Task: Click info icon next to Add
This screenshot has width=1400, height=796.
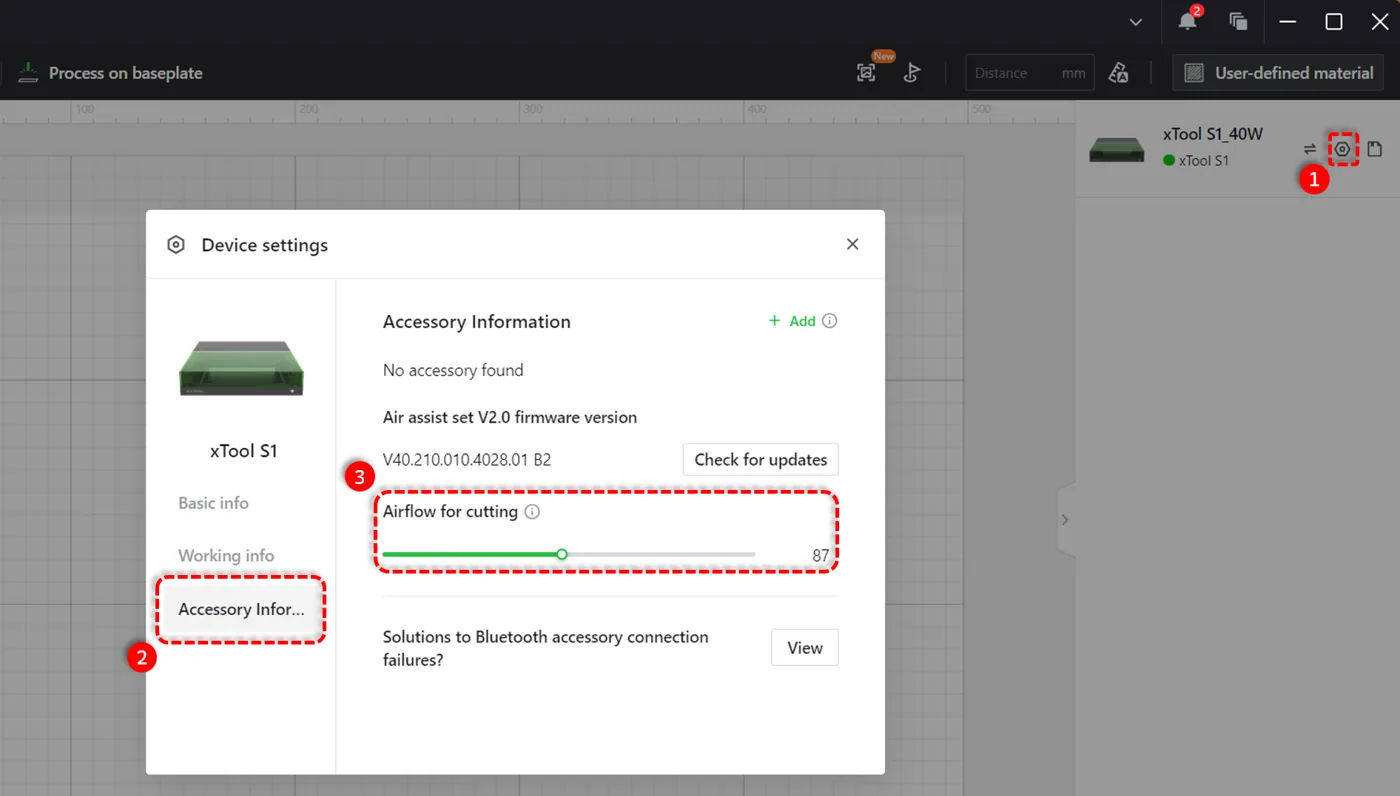Action: click(x=829, y=321)
